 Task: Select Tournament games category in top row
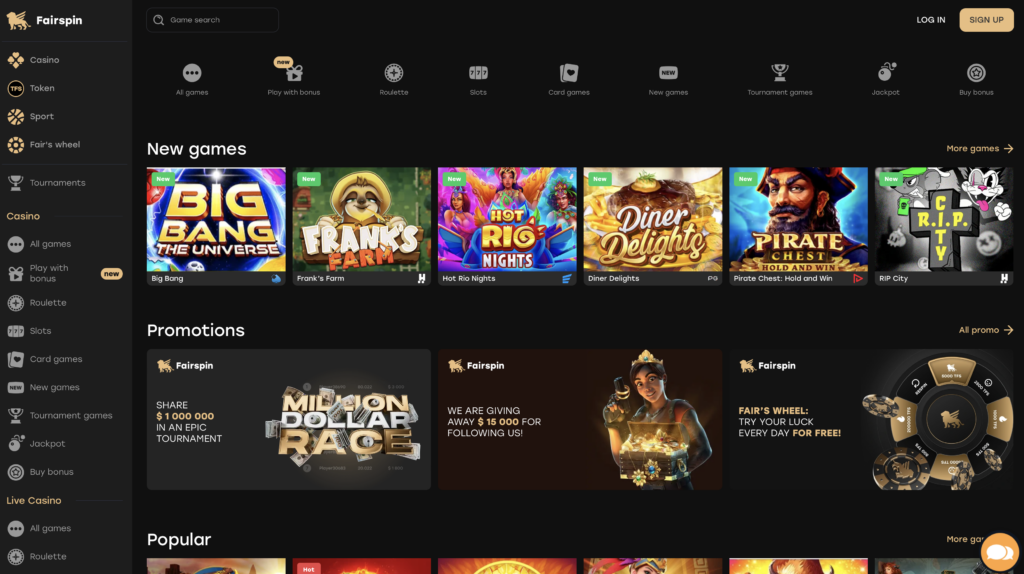click(780, 80)
